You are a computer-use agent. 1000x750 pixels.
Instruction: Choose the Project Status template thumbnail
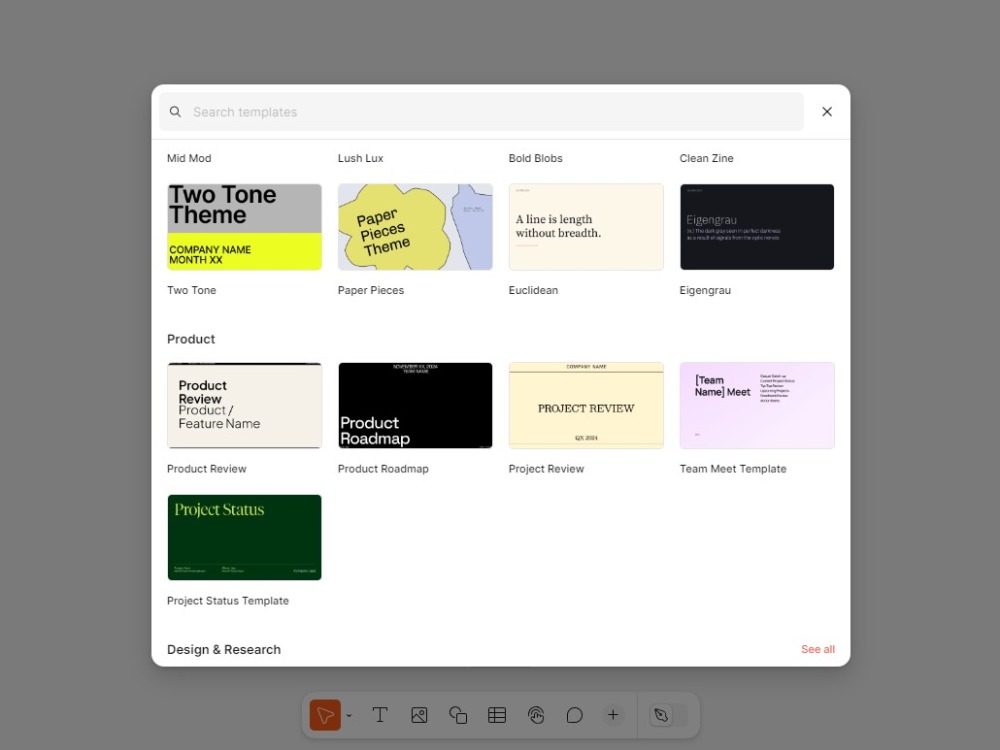(244, 538)
